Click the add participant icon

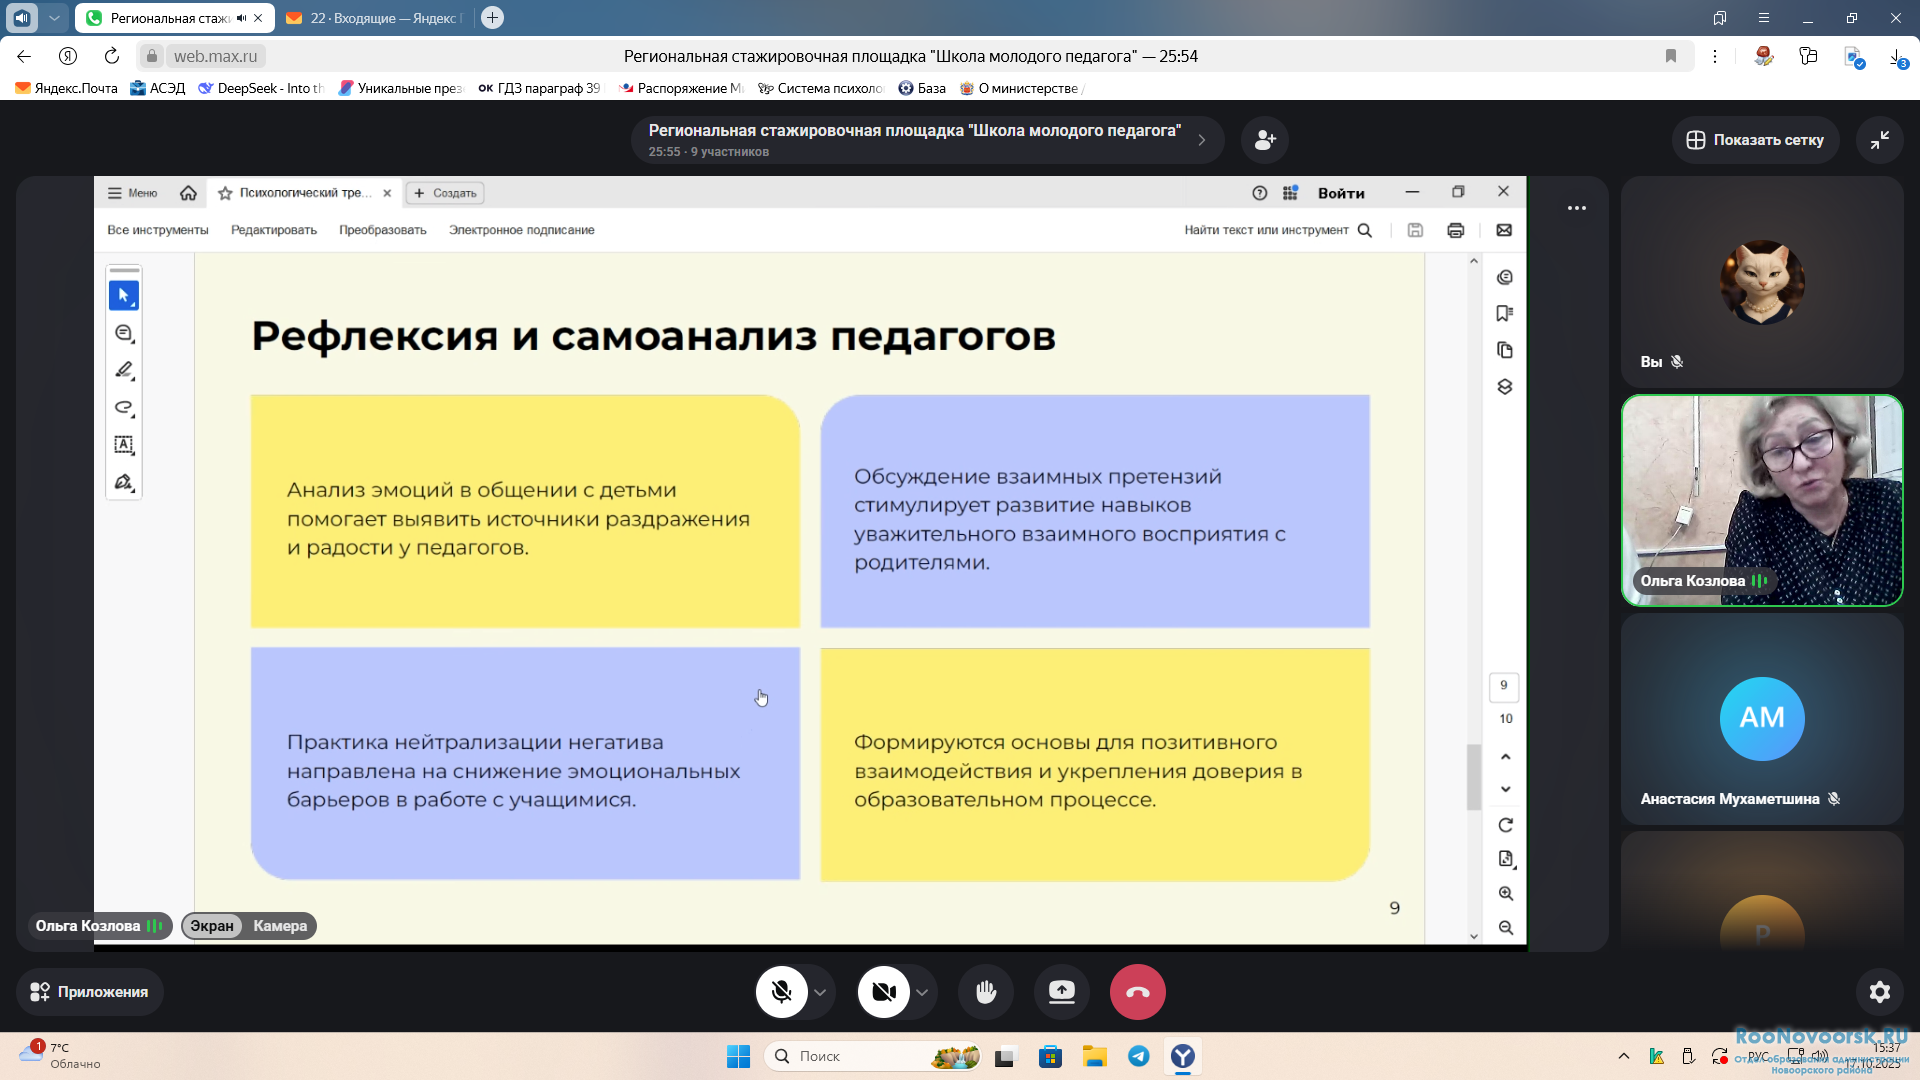[x=1265, y=140]
